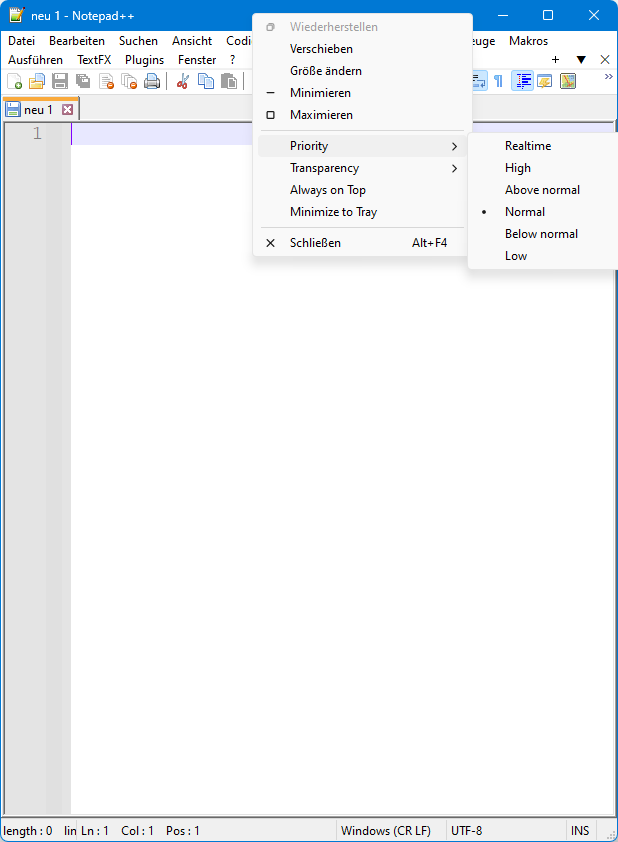618x842 pixels.
Task: Click the Print toolbar icon
Action: pos(152,81)
